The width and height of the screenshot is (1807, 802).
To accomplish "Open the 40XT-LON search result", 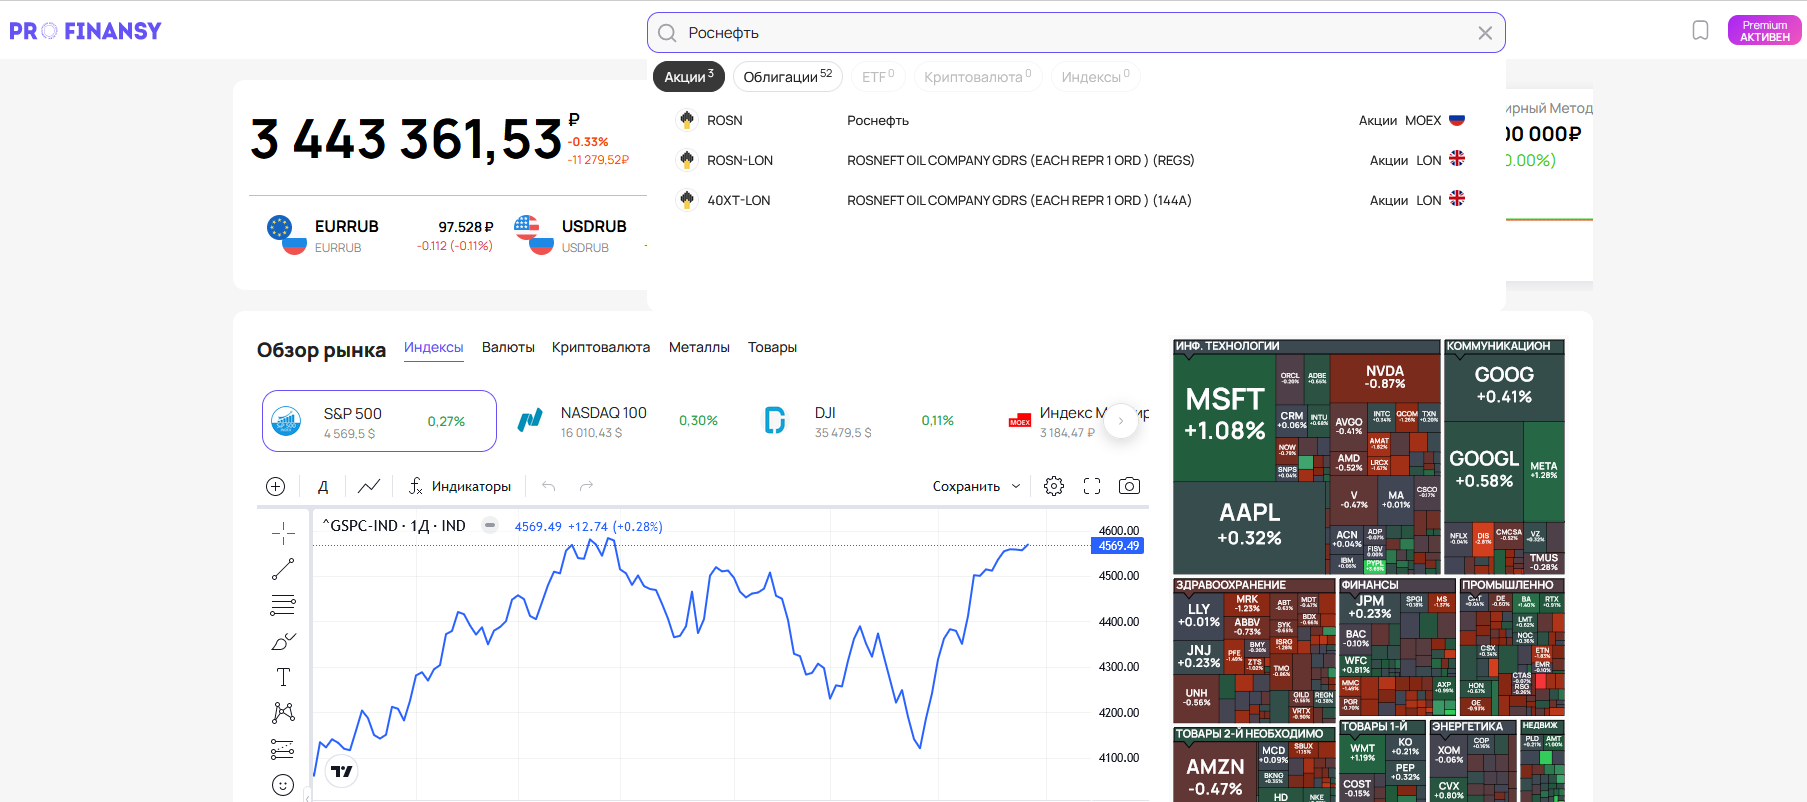I will 1070,200.
